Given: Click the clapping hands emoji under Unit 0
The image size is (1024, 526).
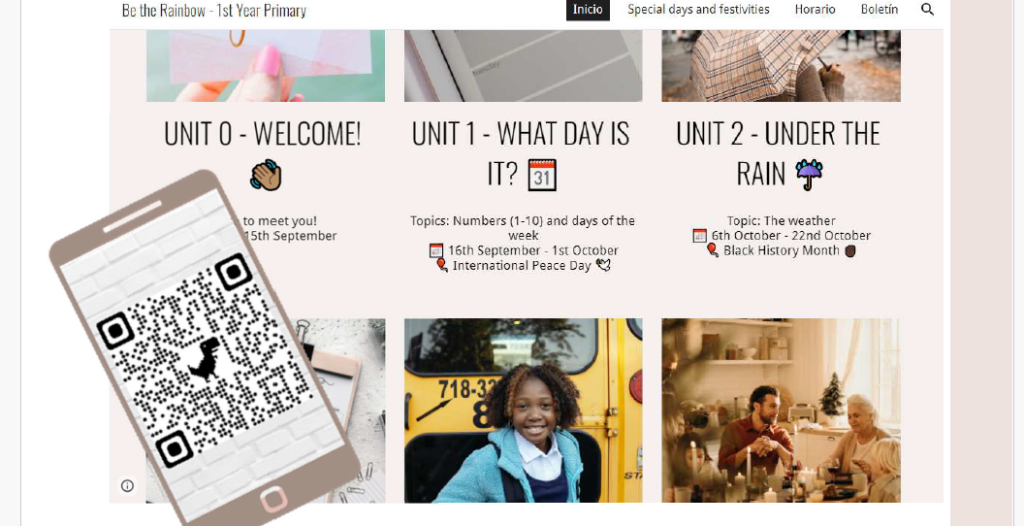Looking at the screenshot, I should click(266, 175).
